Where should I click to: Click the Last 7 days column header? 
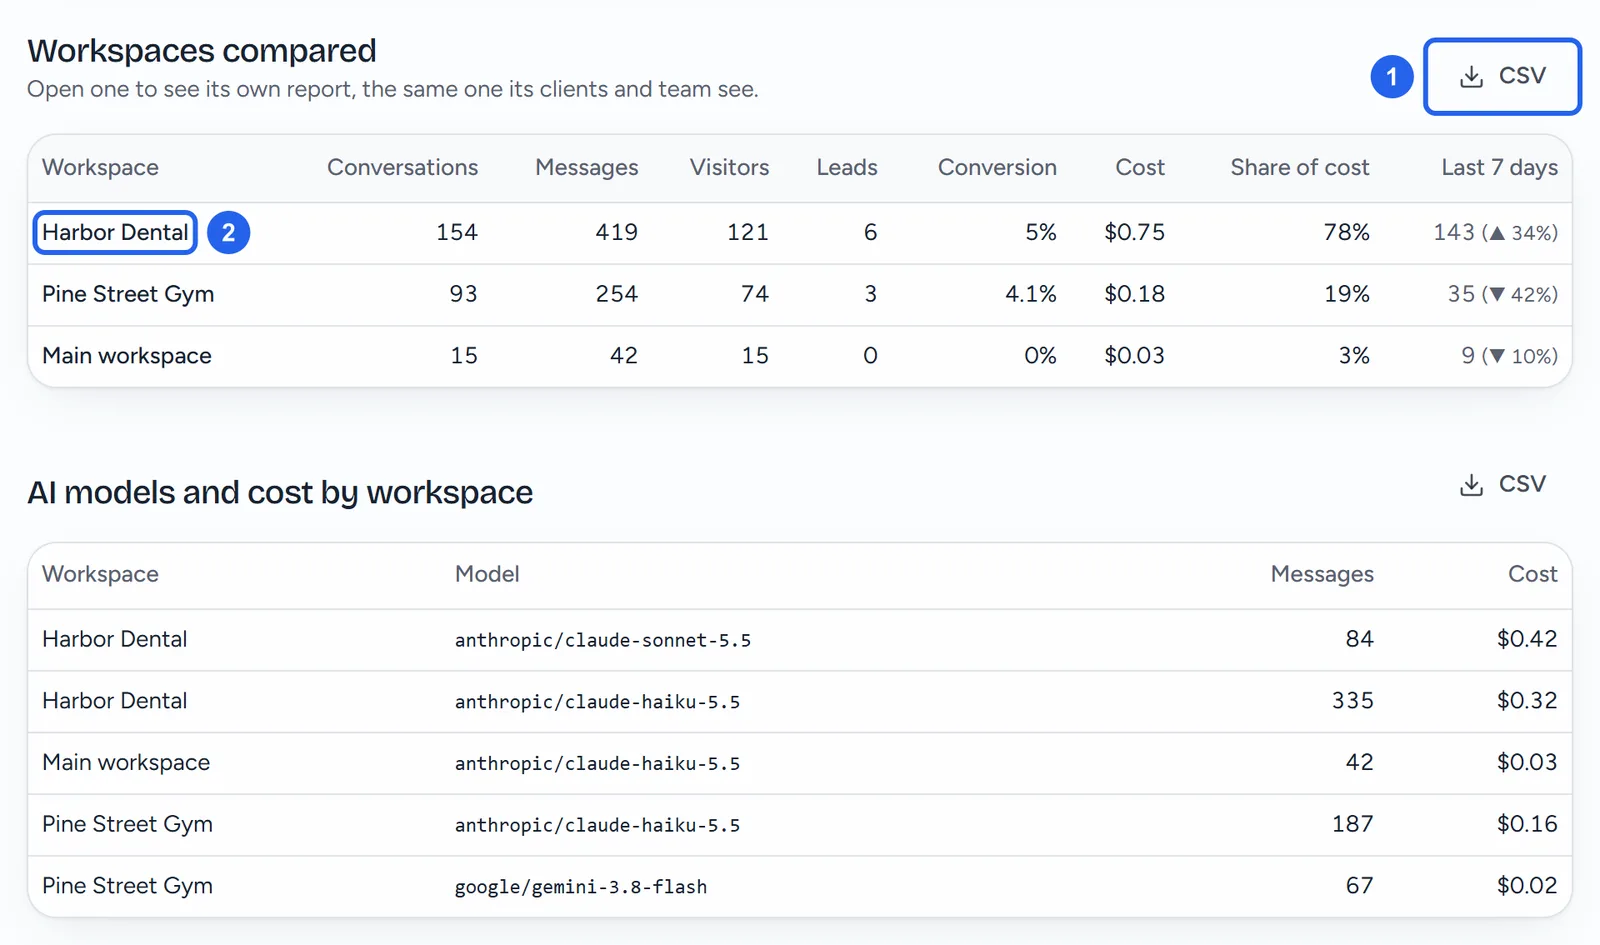(x=1499, y=167)
